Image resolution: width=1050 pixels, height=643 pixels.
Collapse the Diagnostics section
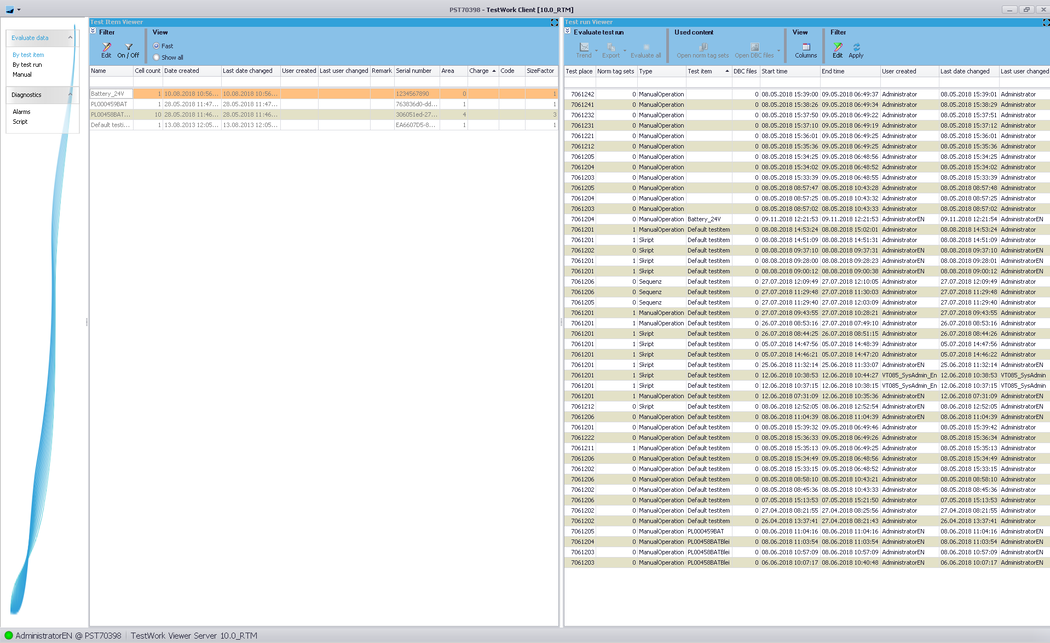point(70,95)
